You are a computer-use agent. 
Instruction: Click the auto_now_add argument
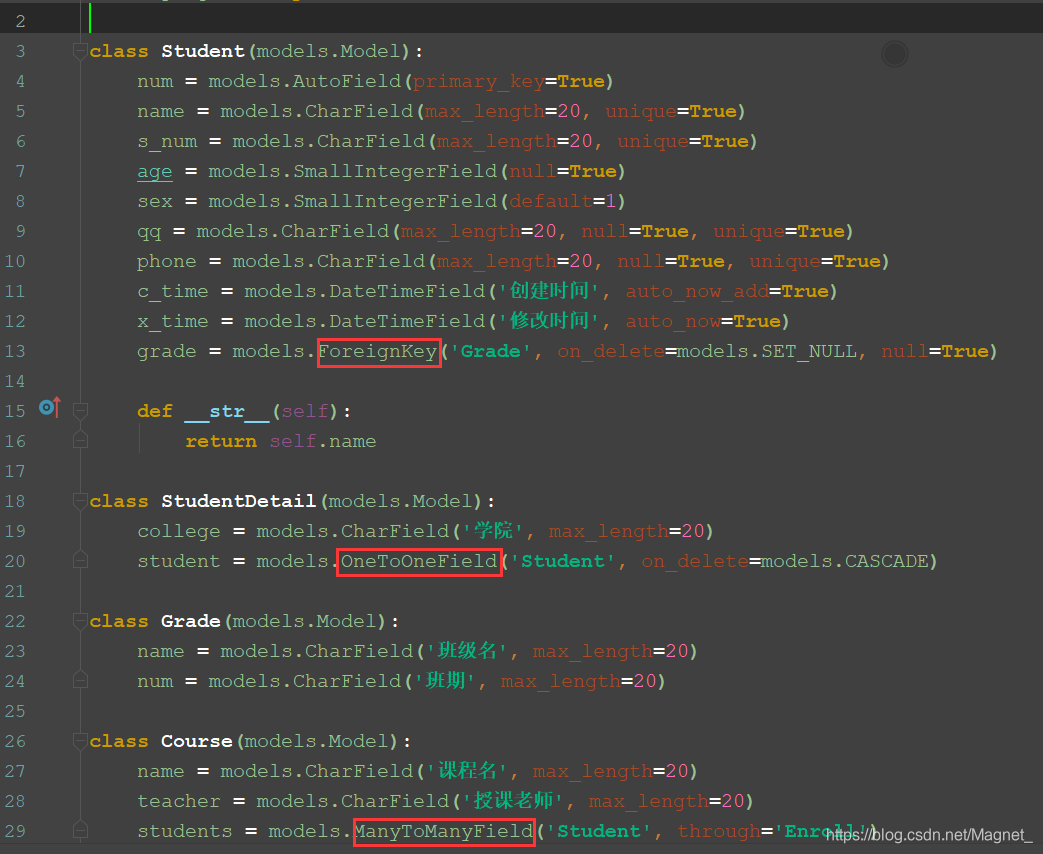(696, 291)
